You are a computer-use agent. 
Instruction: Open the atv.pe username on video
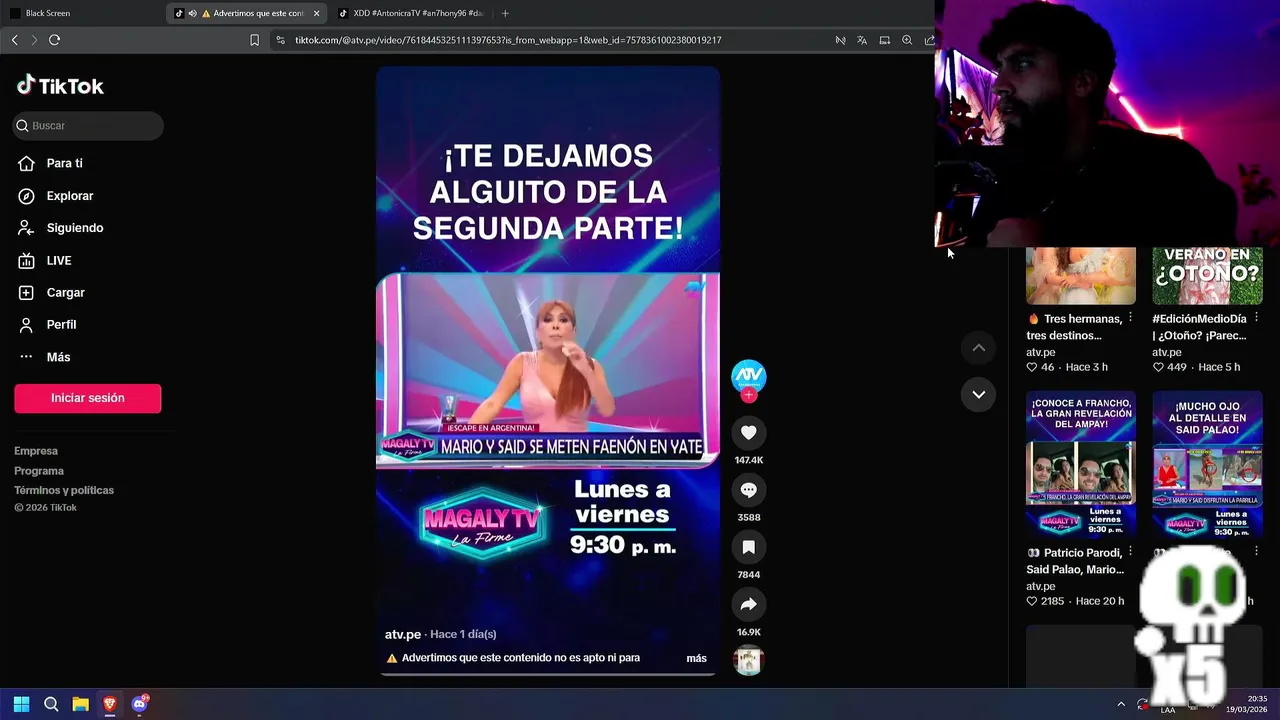click(x=402, y=634)
